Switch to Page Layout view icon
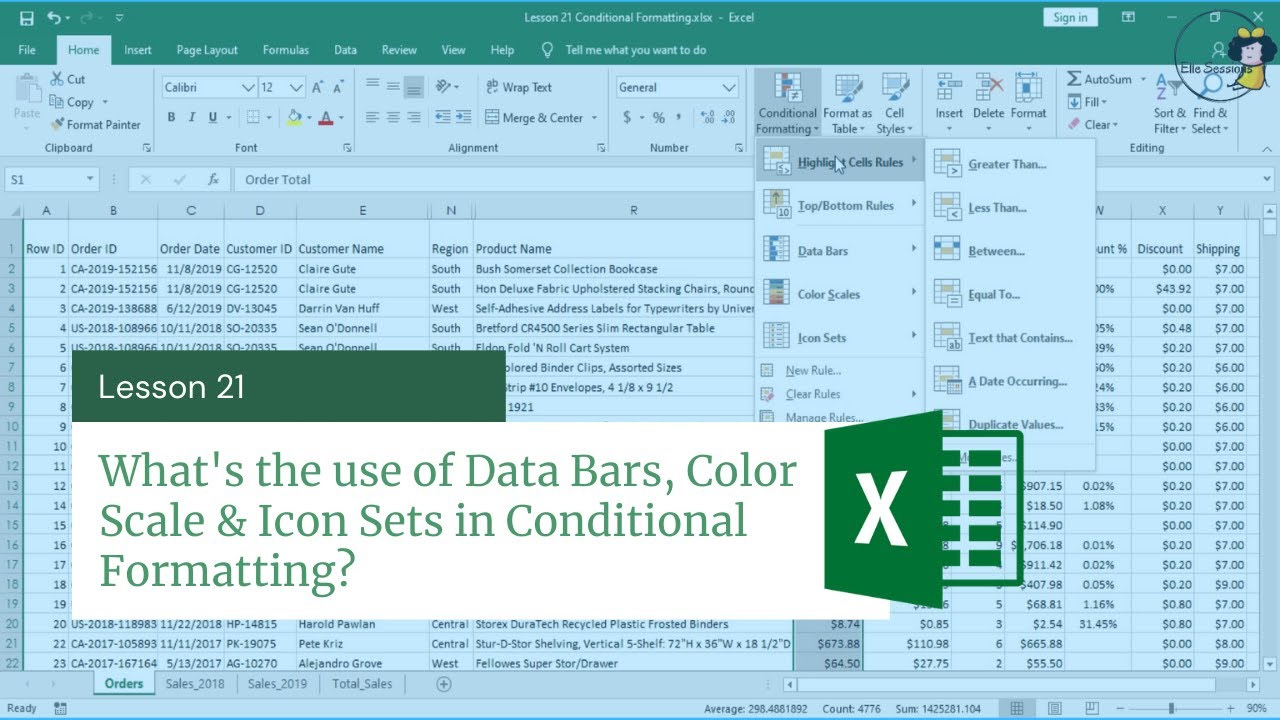Viewport: 1280px width, 720px height. (x=1054, y=708)
